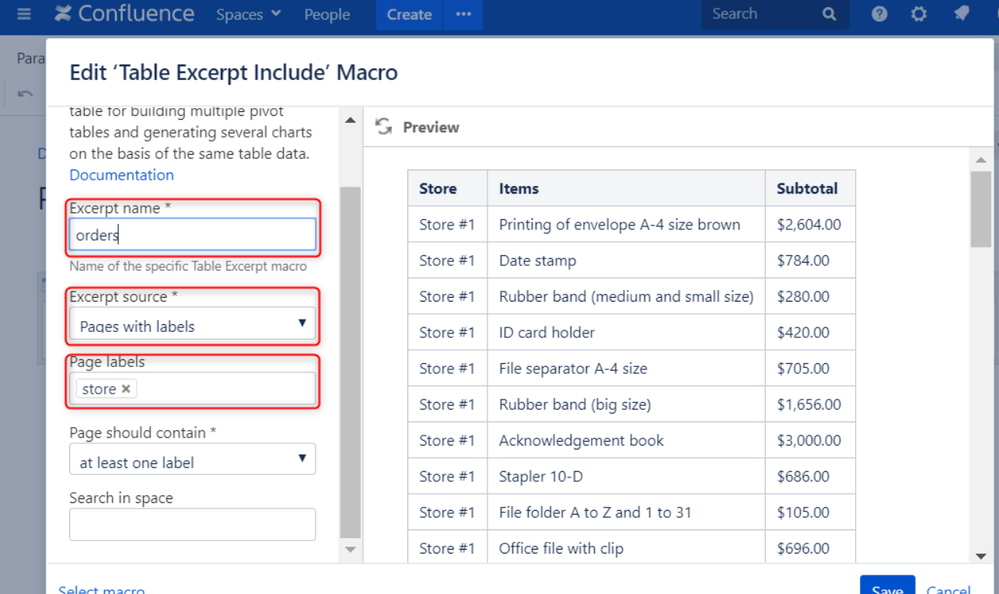This screenshot has width=999, height=594.
Task: Click the undo arrow in editor toolbar
Action: pos(25,94)
